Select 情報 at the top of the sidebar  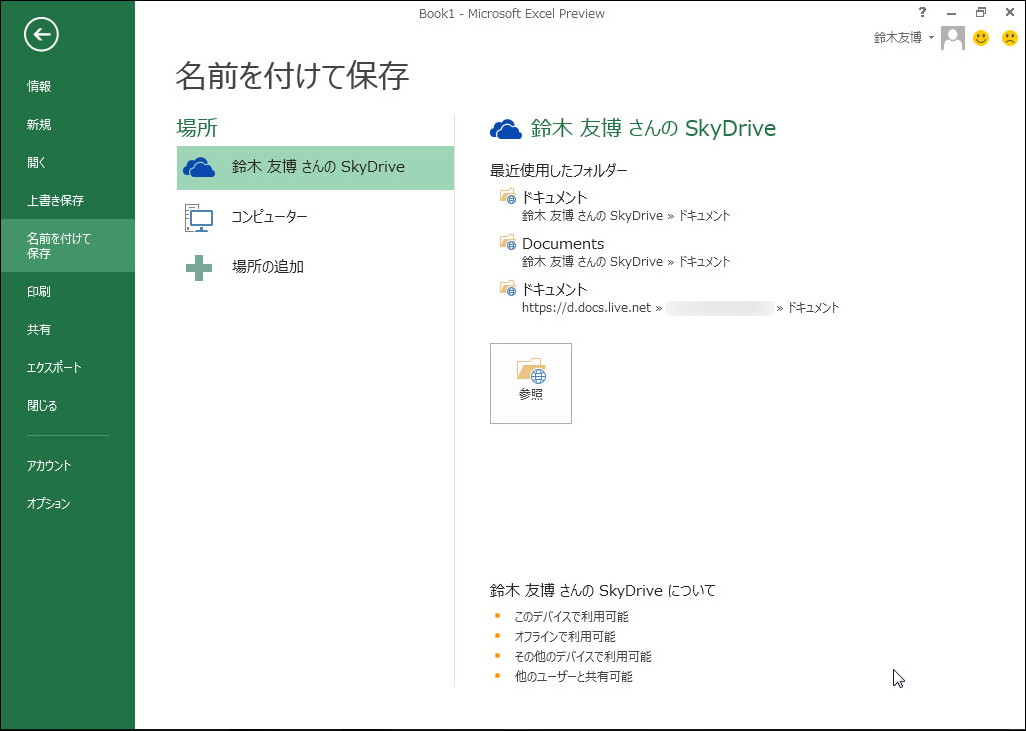(38, 86)
